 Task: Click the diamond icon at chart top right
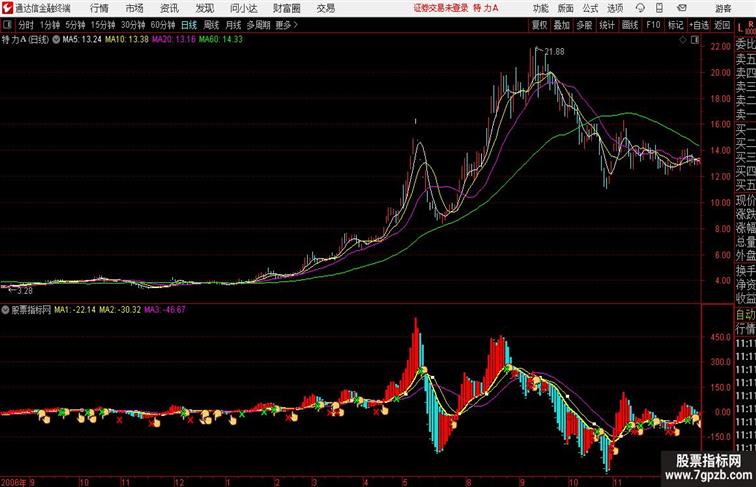683,40
